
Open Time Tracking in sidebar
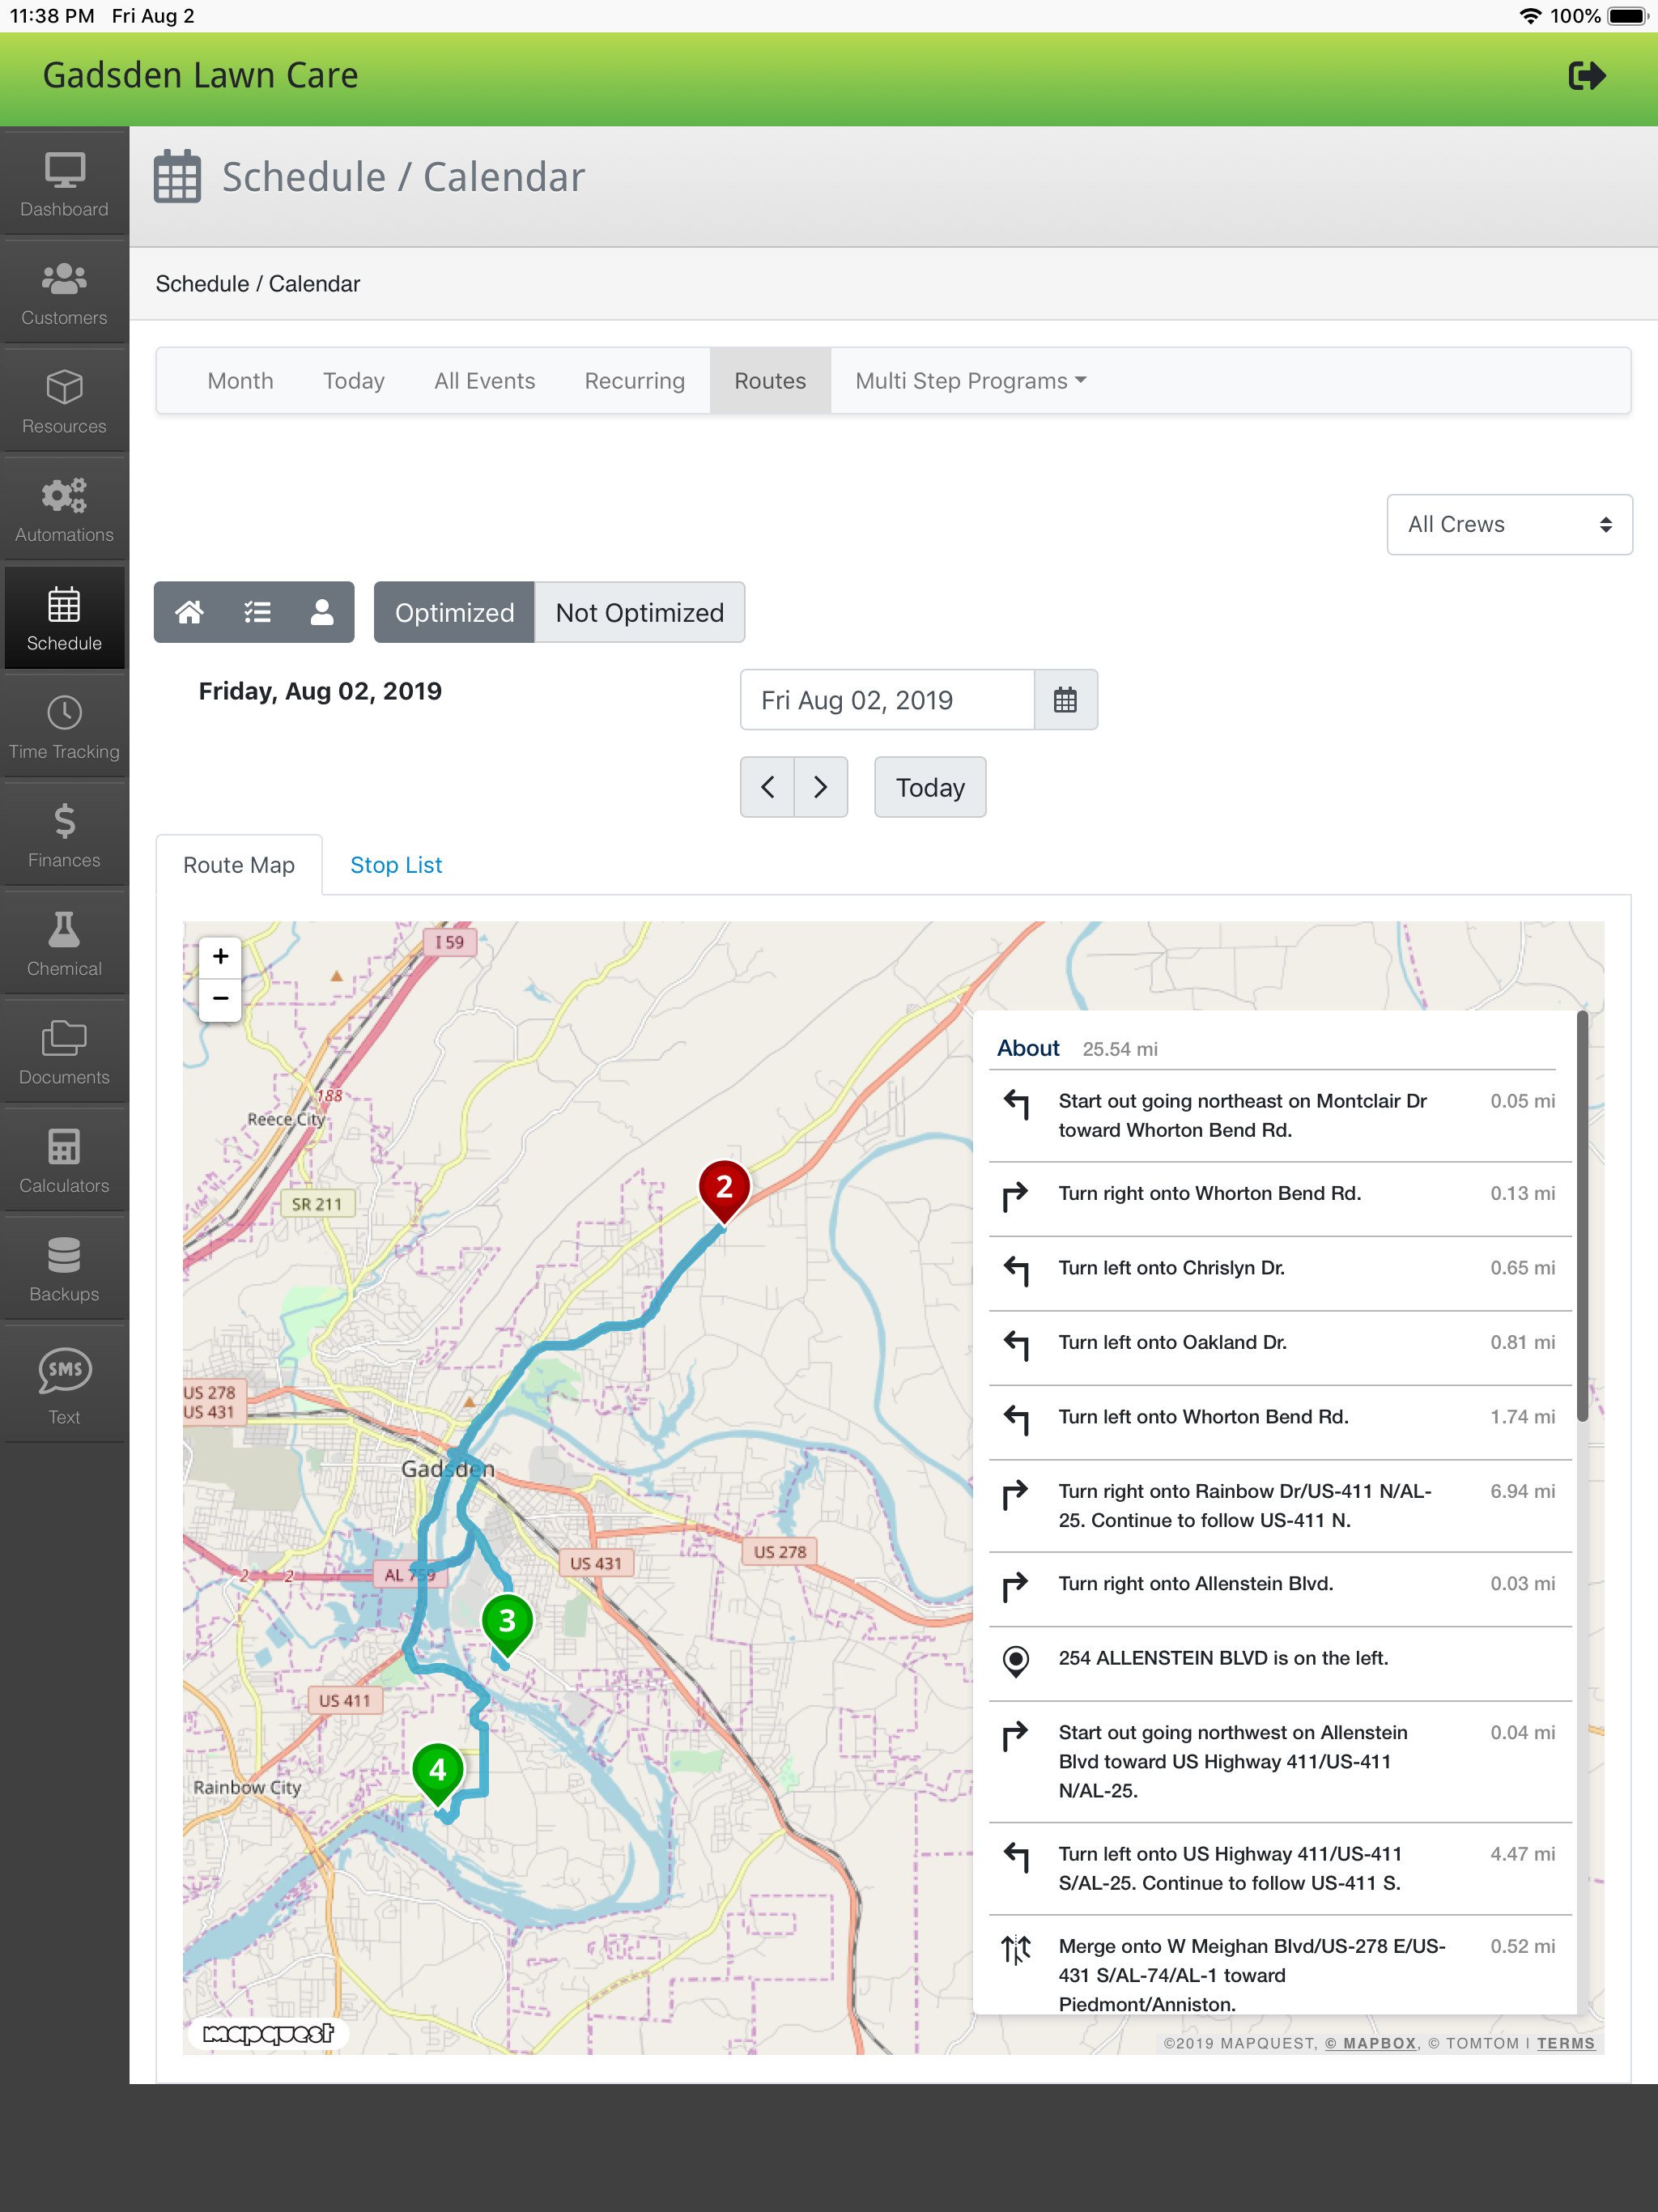pyautogui.click(x=64, y=727)
